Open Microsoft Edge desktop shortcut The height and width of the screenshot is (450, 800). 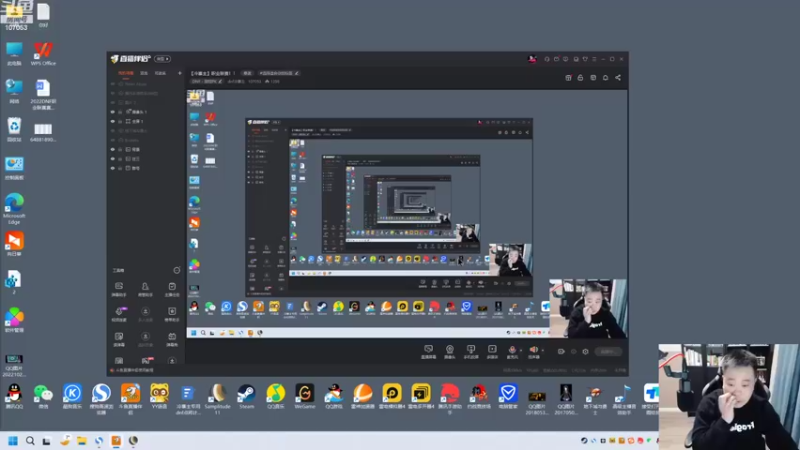(x=14, y=209)
